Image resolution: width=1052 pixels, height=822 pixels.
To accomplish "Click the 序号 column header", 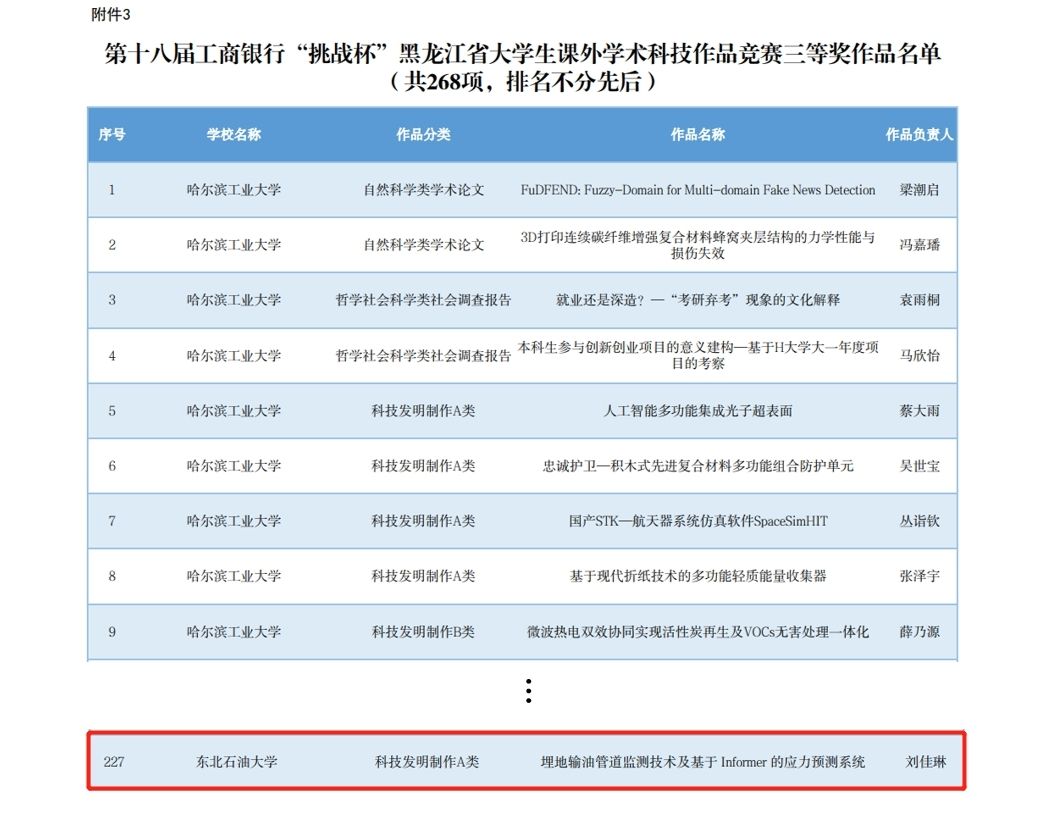I will click(111, 134).
